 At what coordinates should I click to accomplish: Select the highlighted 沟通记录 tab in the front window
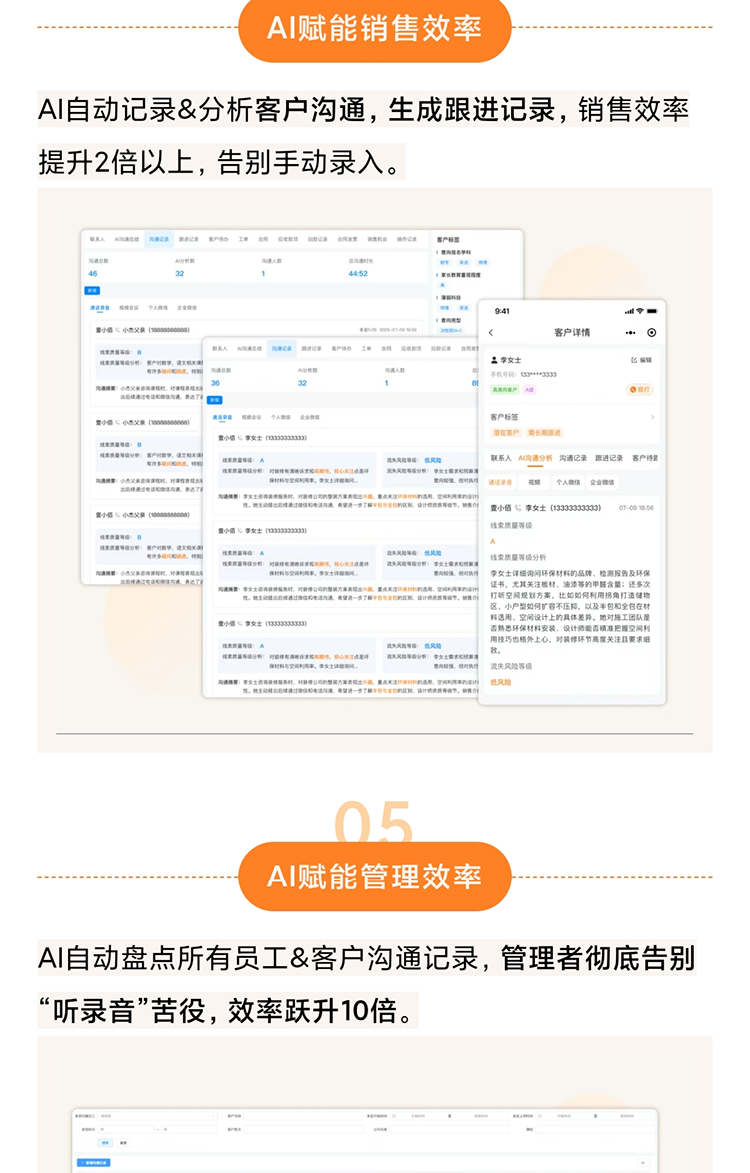point(282,349)
